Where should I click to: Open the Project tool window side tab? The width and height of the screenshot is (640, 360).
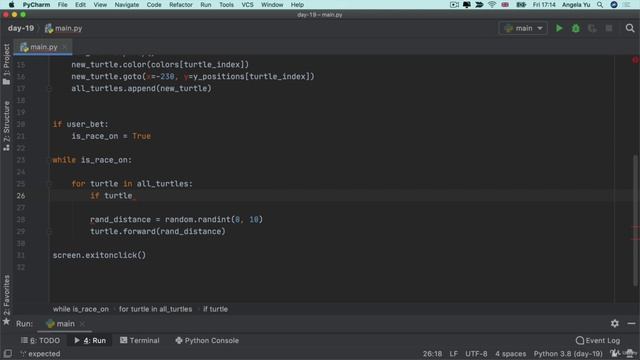click(6, 64)
